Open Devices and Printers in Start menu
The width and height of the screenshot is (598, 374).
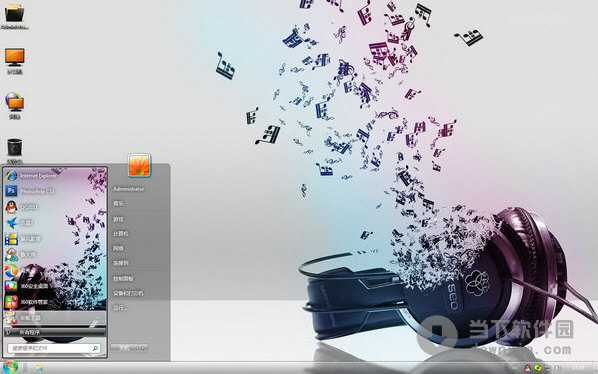click(x=128, y=293)
